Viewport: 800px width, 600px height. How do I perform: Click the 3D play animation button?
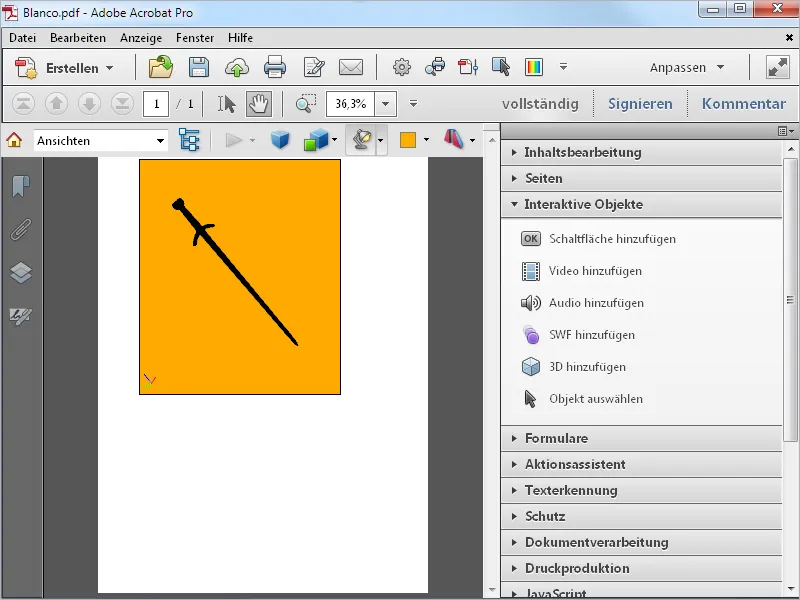tap(234, 140)
